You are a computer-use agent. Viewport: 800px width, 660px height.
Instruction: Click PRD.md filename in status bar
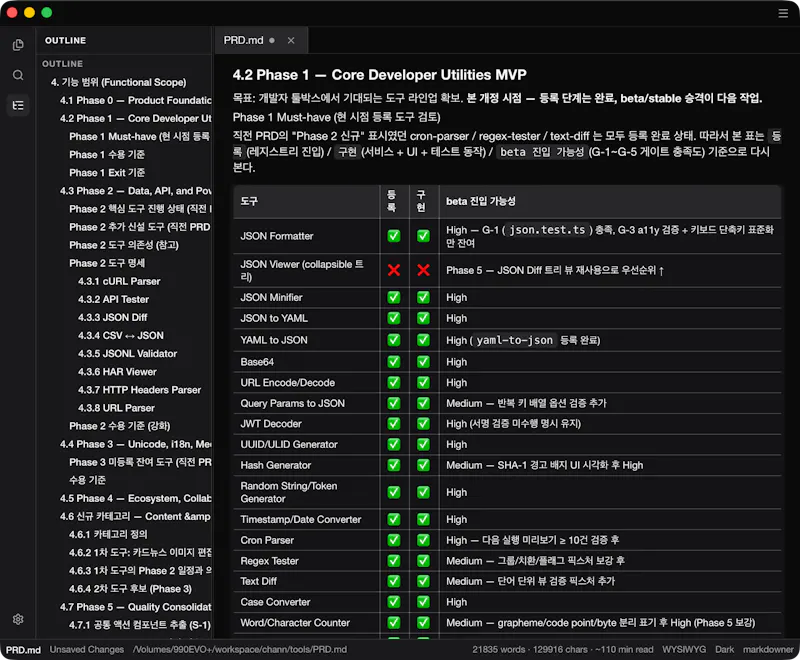[23, 650]
